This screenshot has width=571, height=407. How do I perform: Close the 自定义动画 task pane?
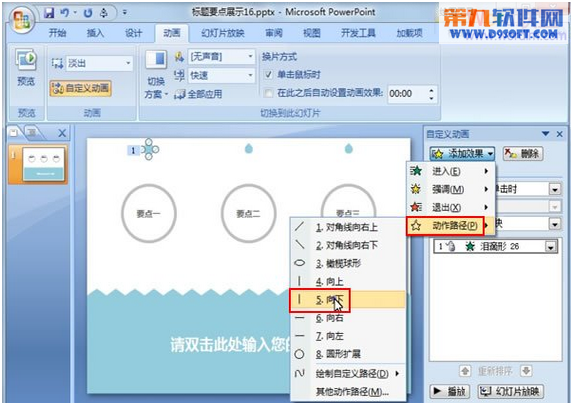point(560,134)
